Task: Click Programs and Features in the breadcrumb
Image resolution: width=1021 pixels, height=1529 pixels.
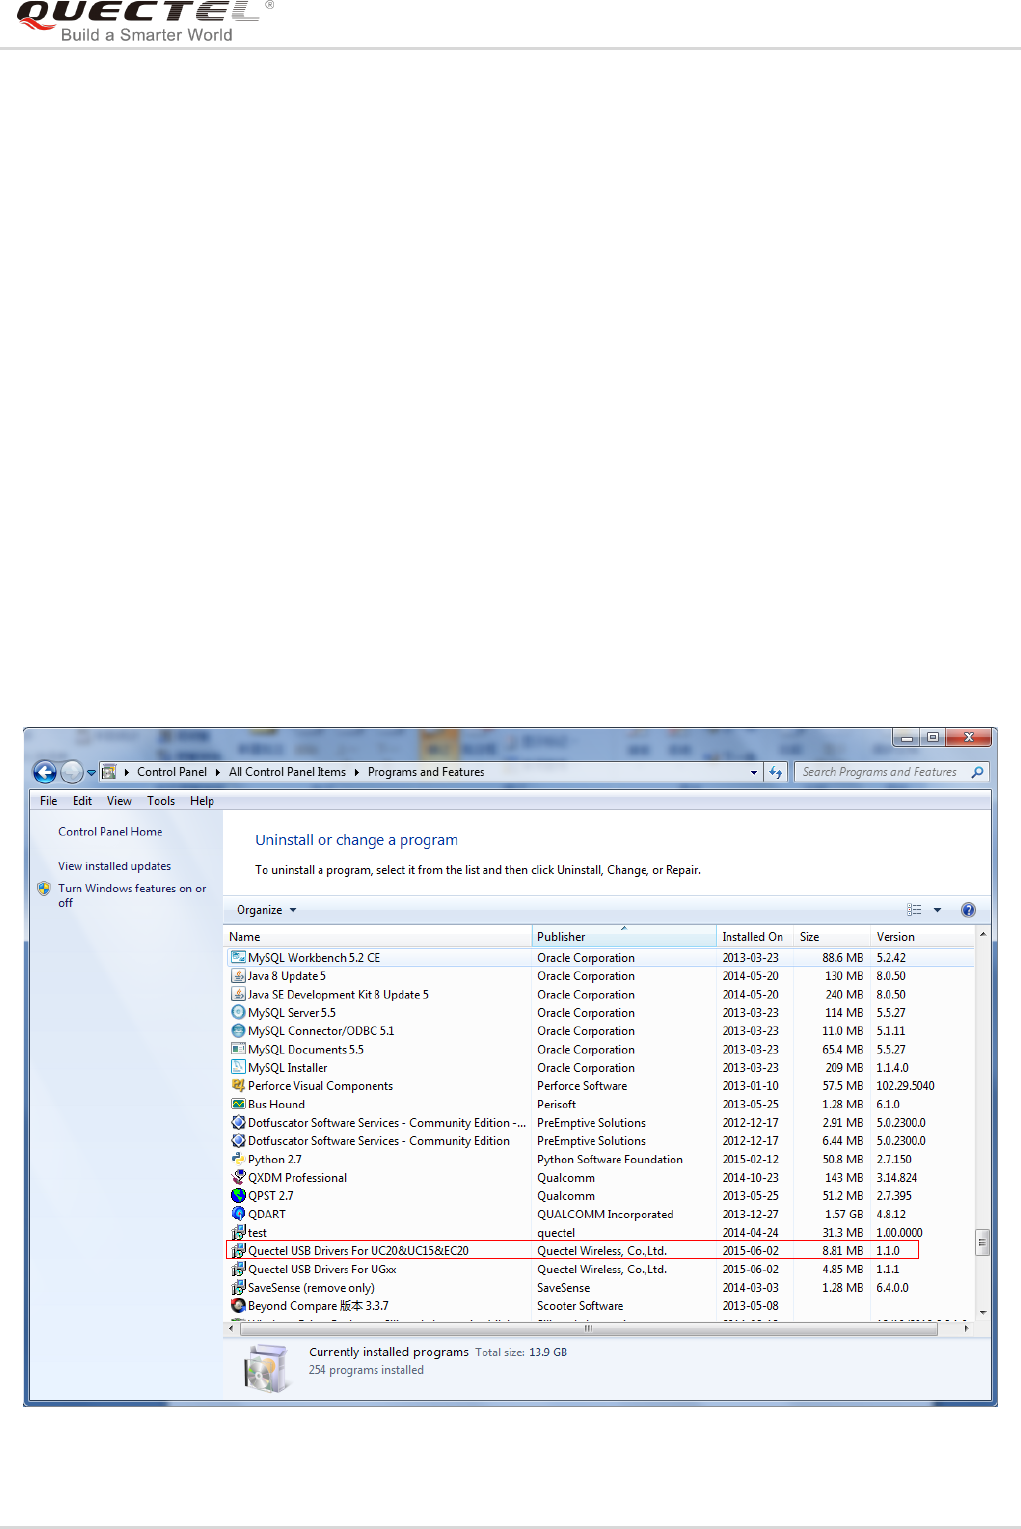Action: (x=426, y=772)
